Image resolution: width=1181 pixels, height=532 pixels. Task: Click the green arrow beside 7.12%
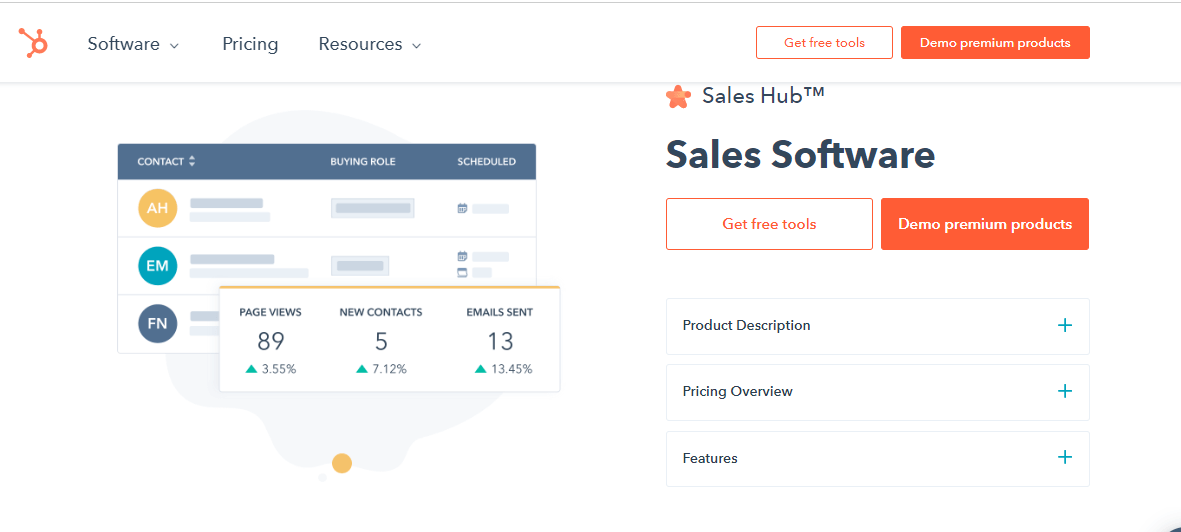coord(362,369)
